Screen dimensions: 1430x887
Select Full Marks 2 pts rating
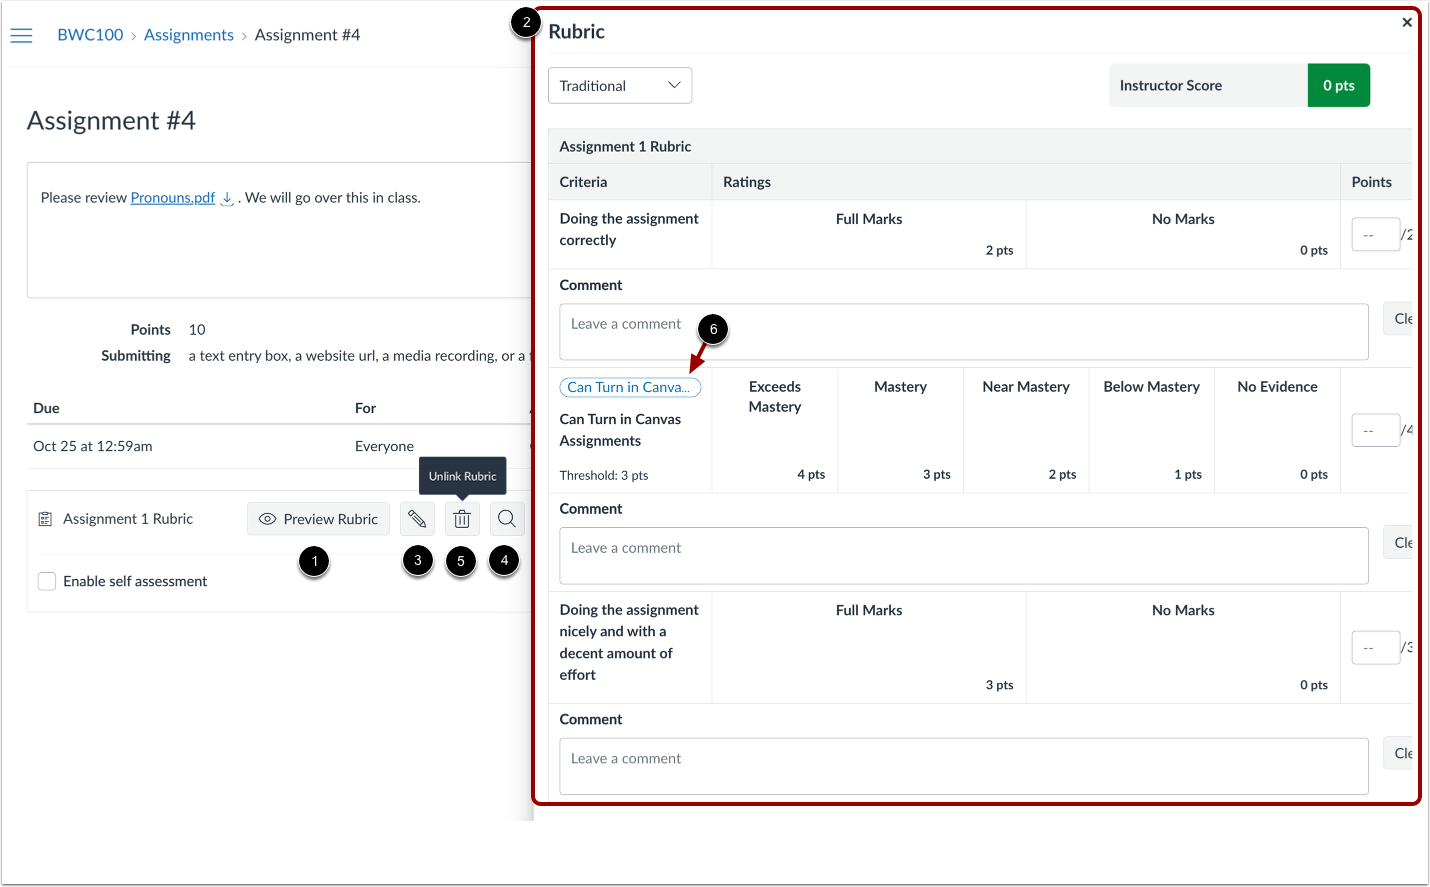869,234
